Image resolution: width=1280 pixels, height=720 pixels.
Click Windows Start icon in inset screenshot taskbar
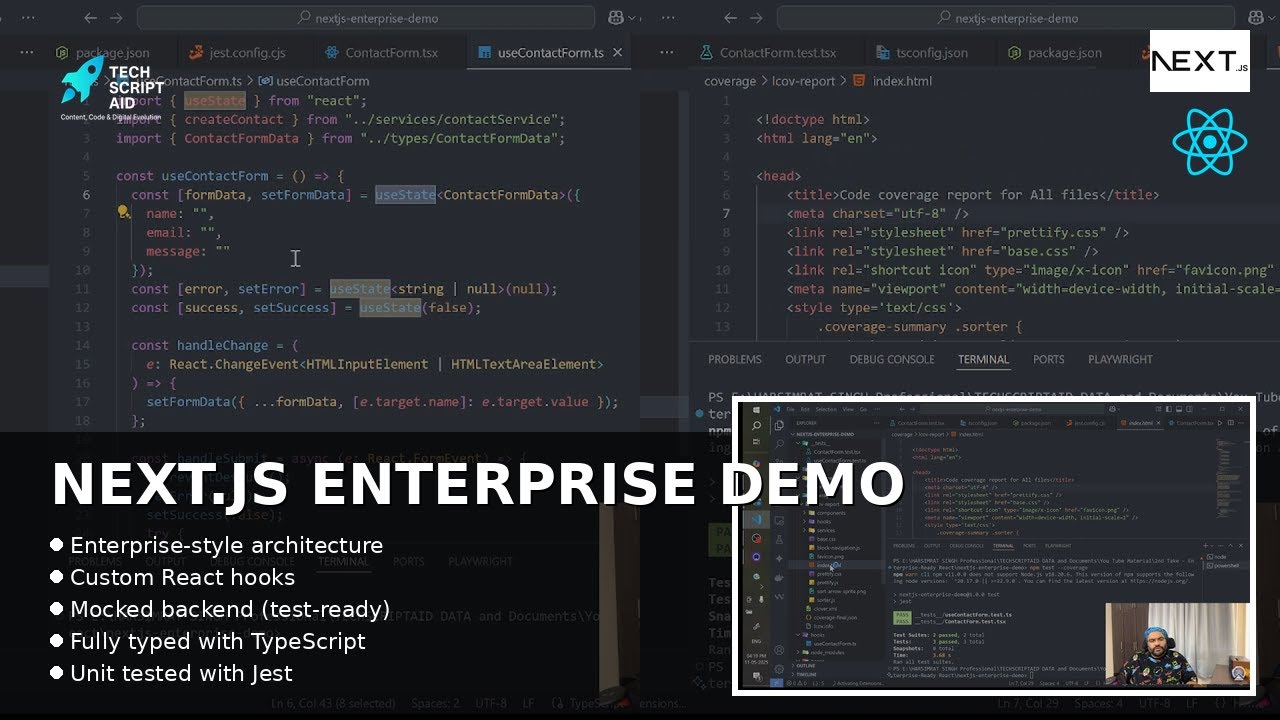click(756, 409)
